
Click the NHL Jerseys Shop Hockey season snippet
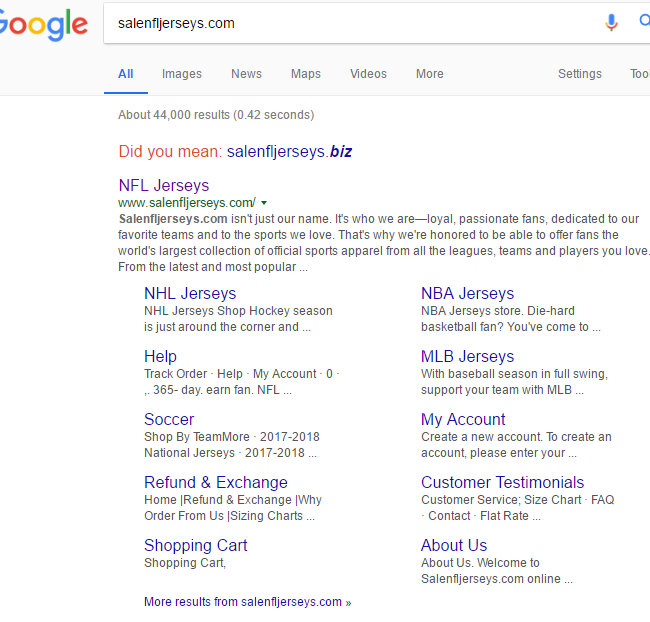pyautogui.click(x=238, y=319)
